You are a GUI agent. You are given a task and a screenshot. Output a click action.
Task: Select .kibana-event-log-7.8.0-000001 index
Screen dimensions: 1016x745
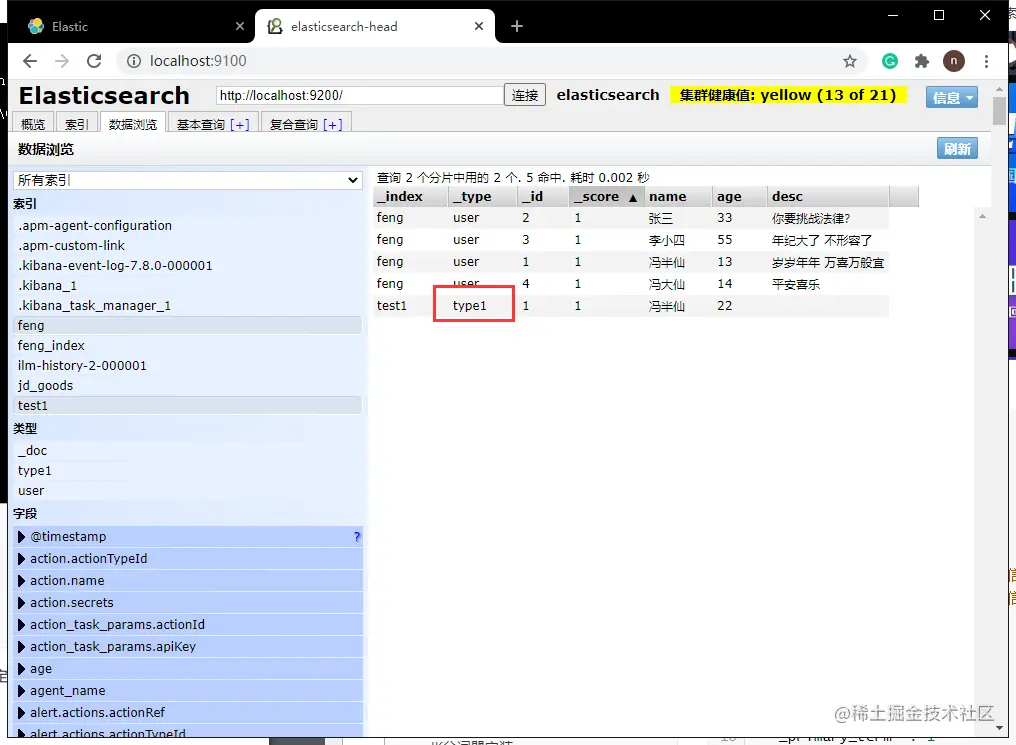[x=187, y=266]
